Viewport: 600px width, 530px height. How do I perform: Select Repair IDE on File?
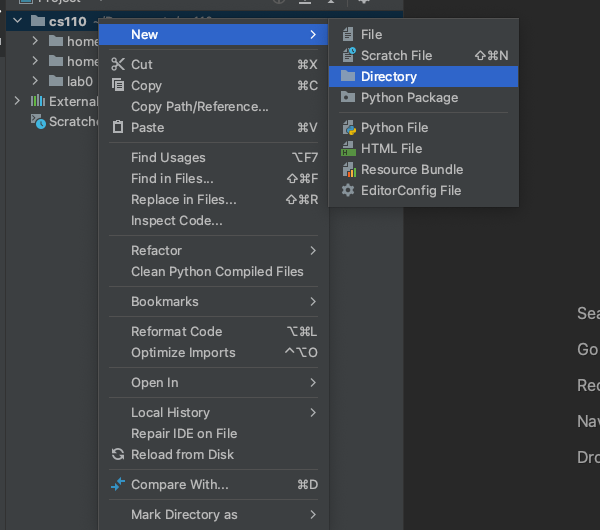213,434
